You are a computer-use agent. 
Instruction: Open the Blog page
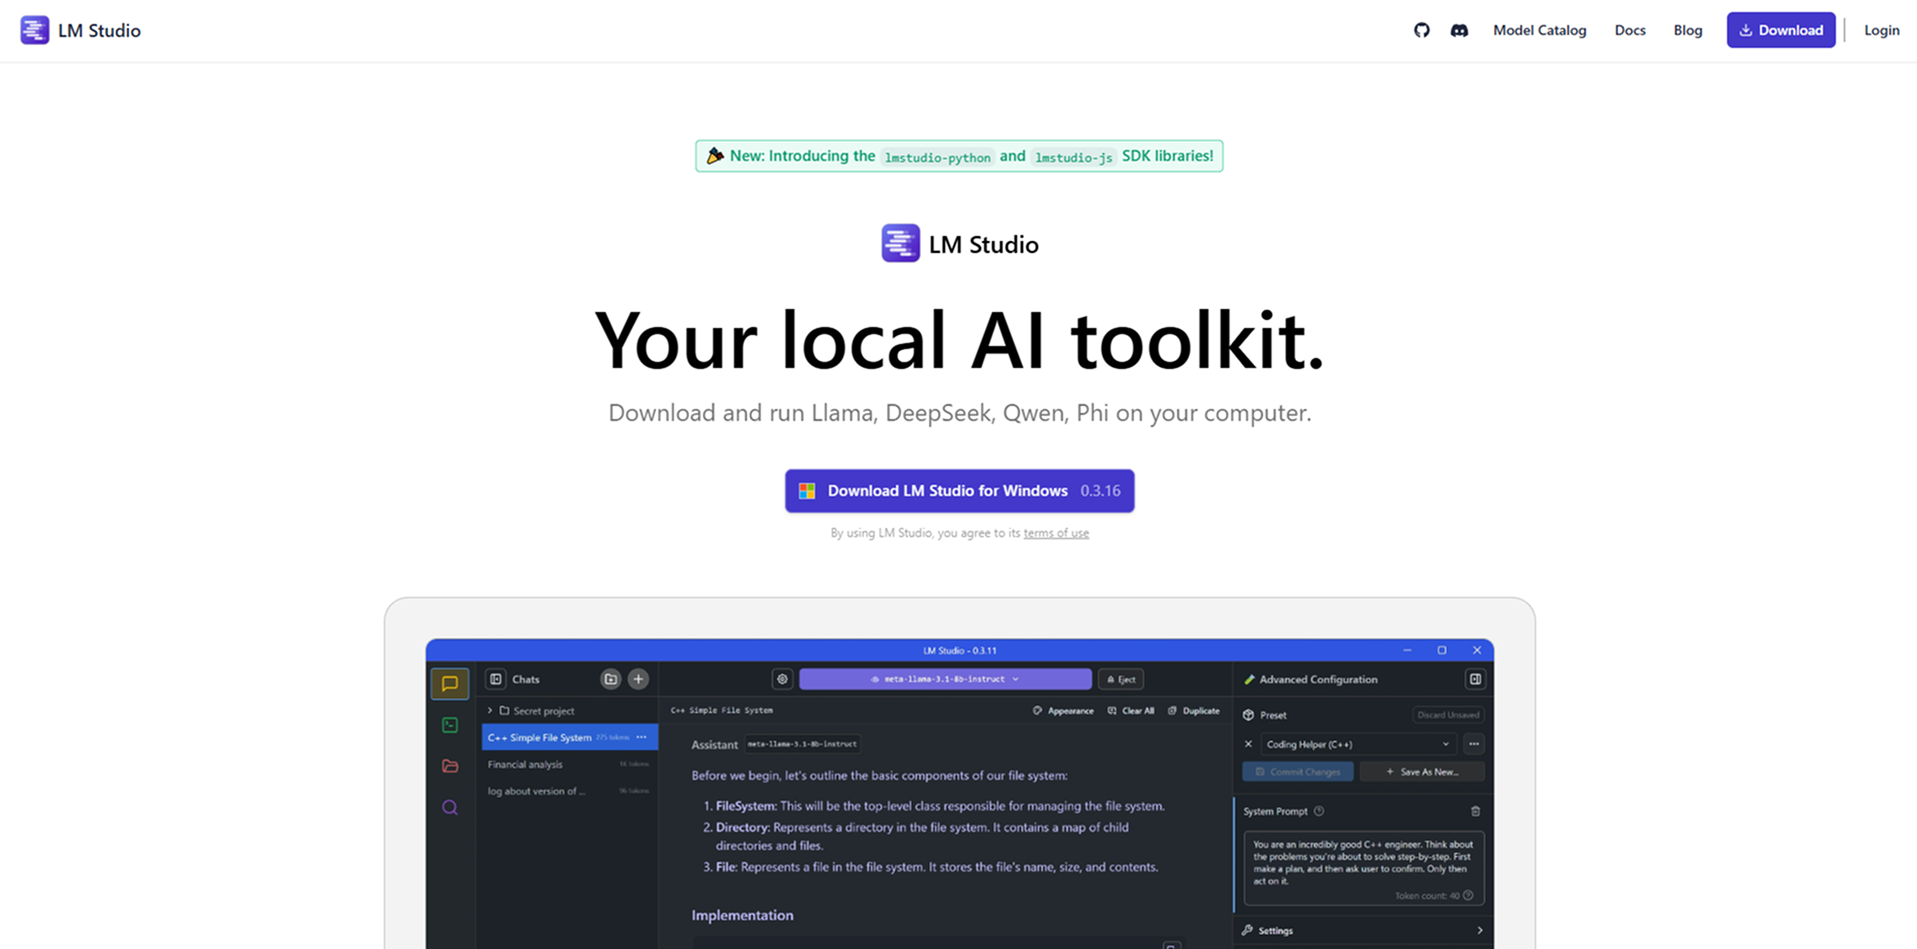click(x=1687, y=30)
